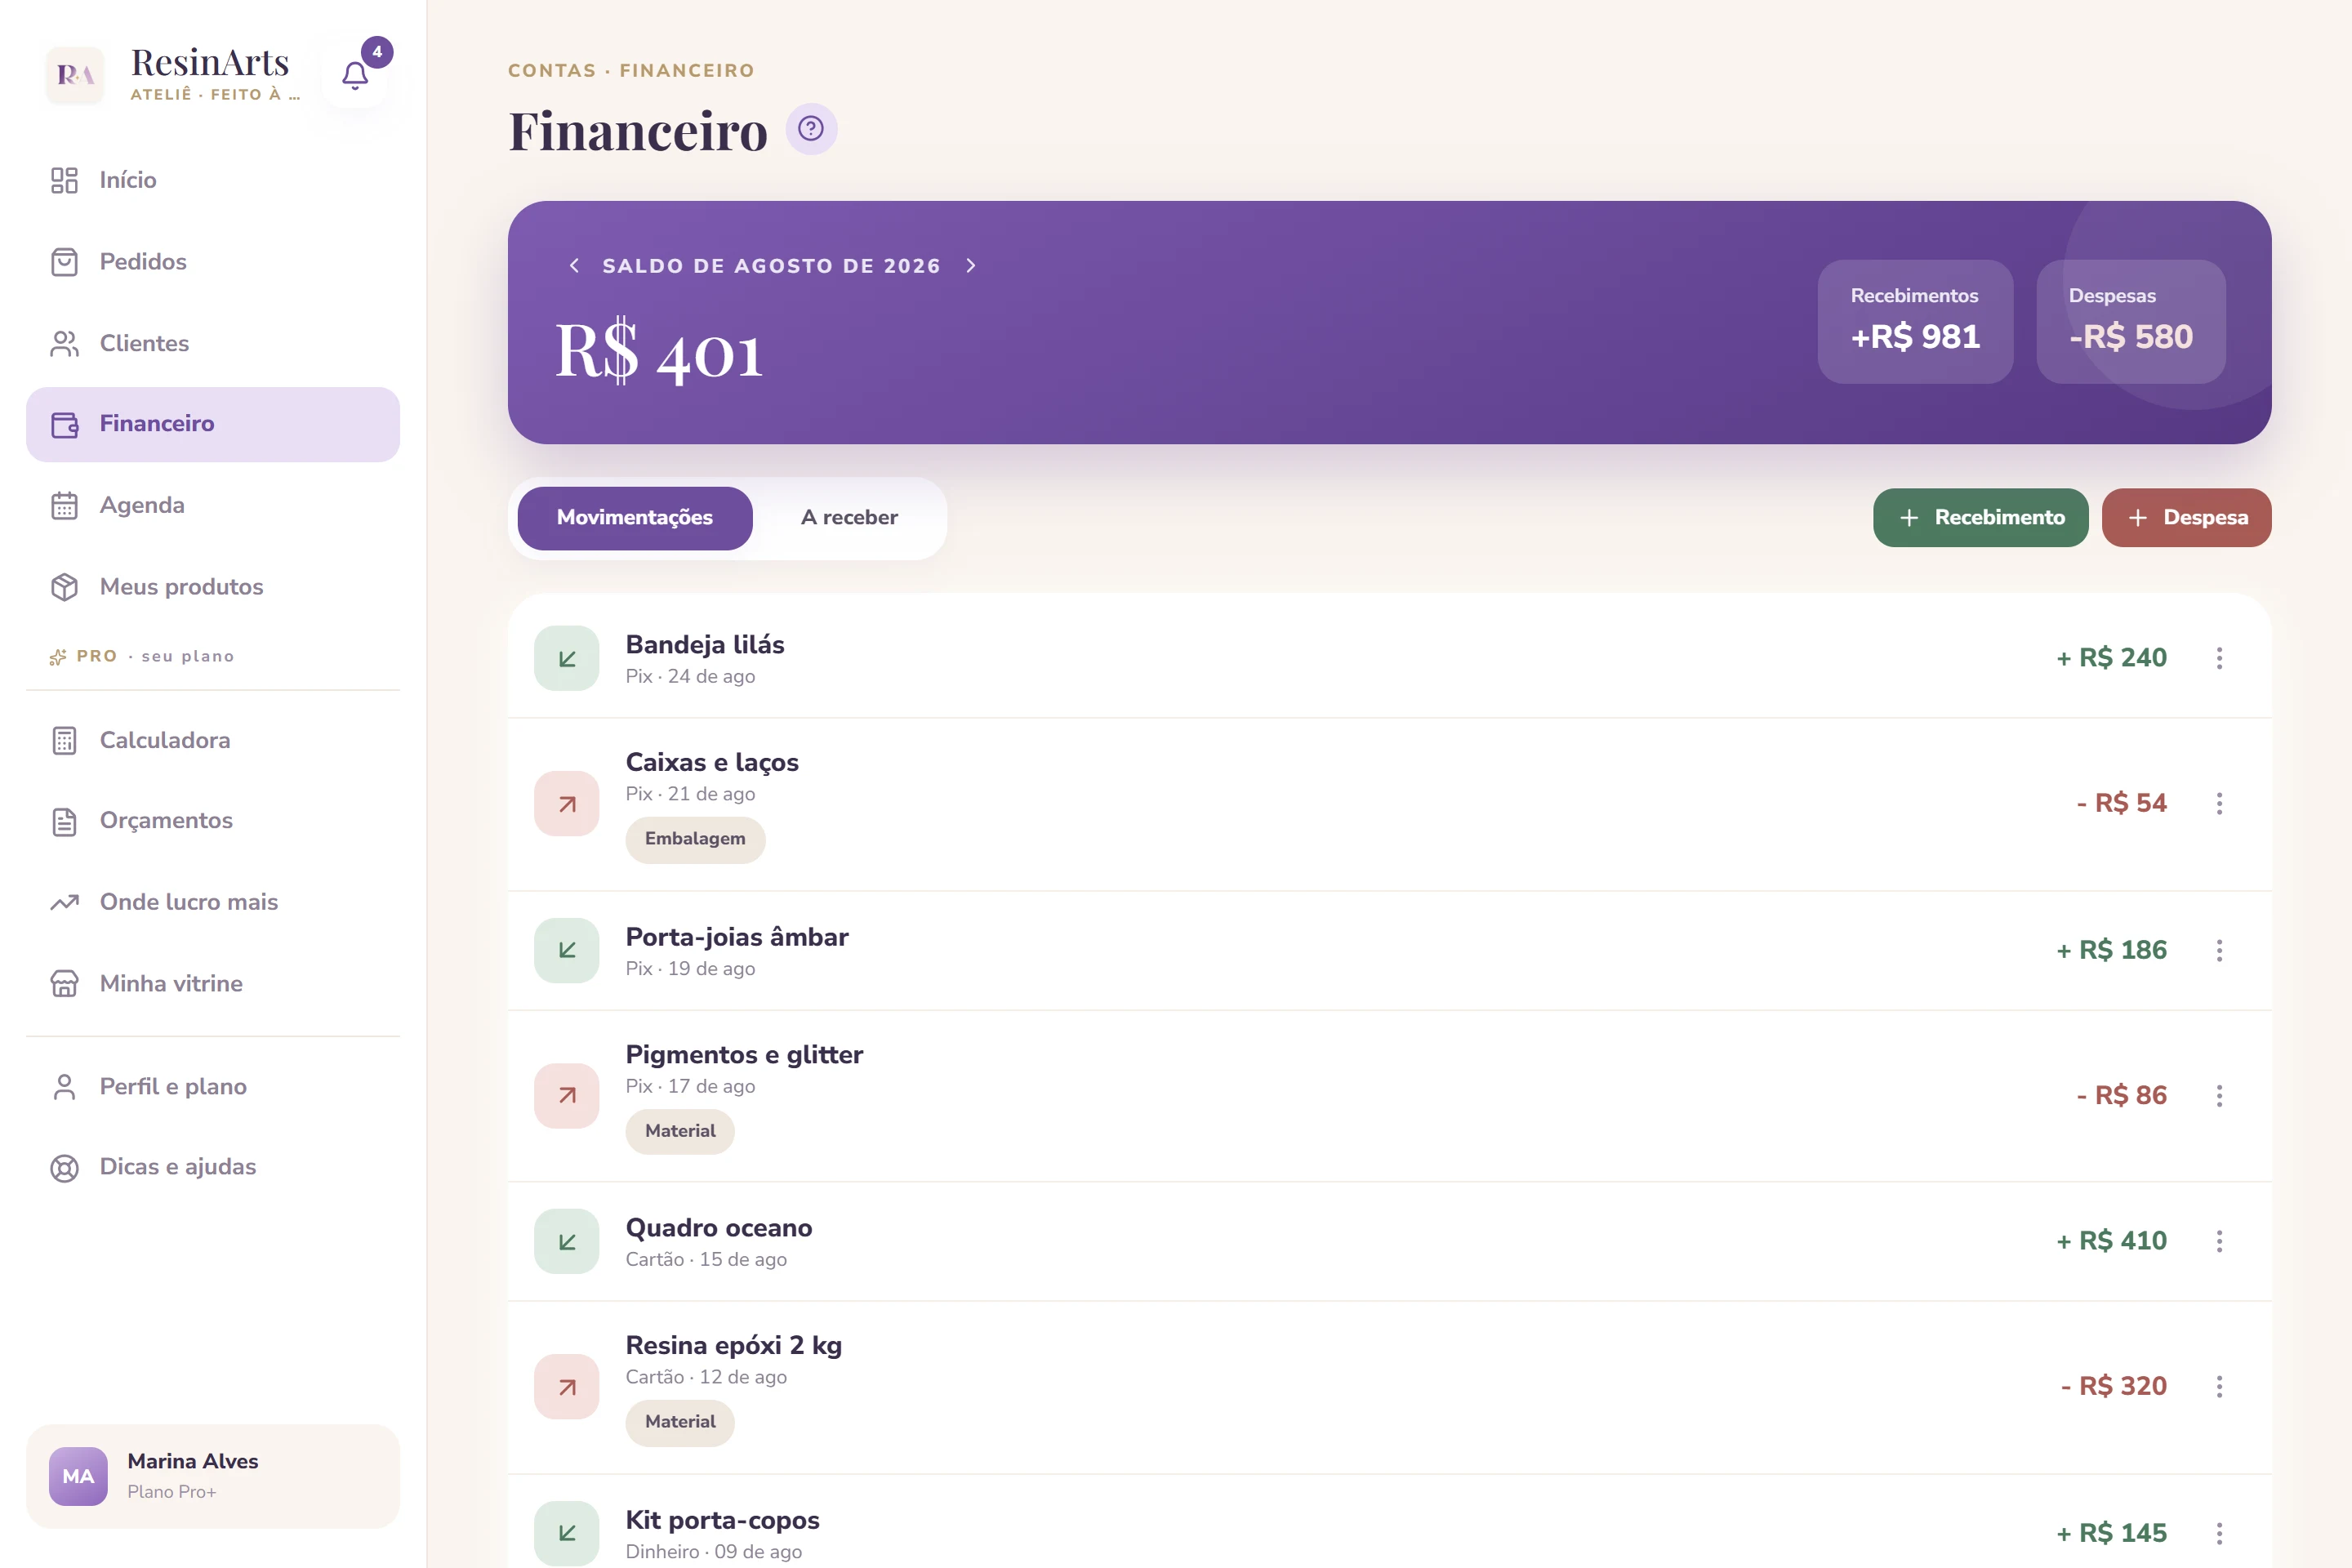This screenshot has height=1568, width=2352.
Task: Open the Marina Alves profile card
Action: coord(213,1476)
